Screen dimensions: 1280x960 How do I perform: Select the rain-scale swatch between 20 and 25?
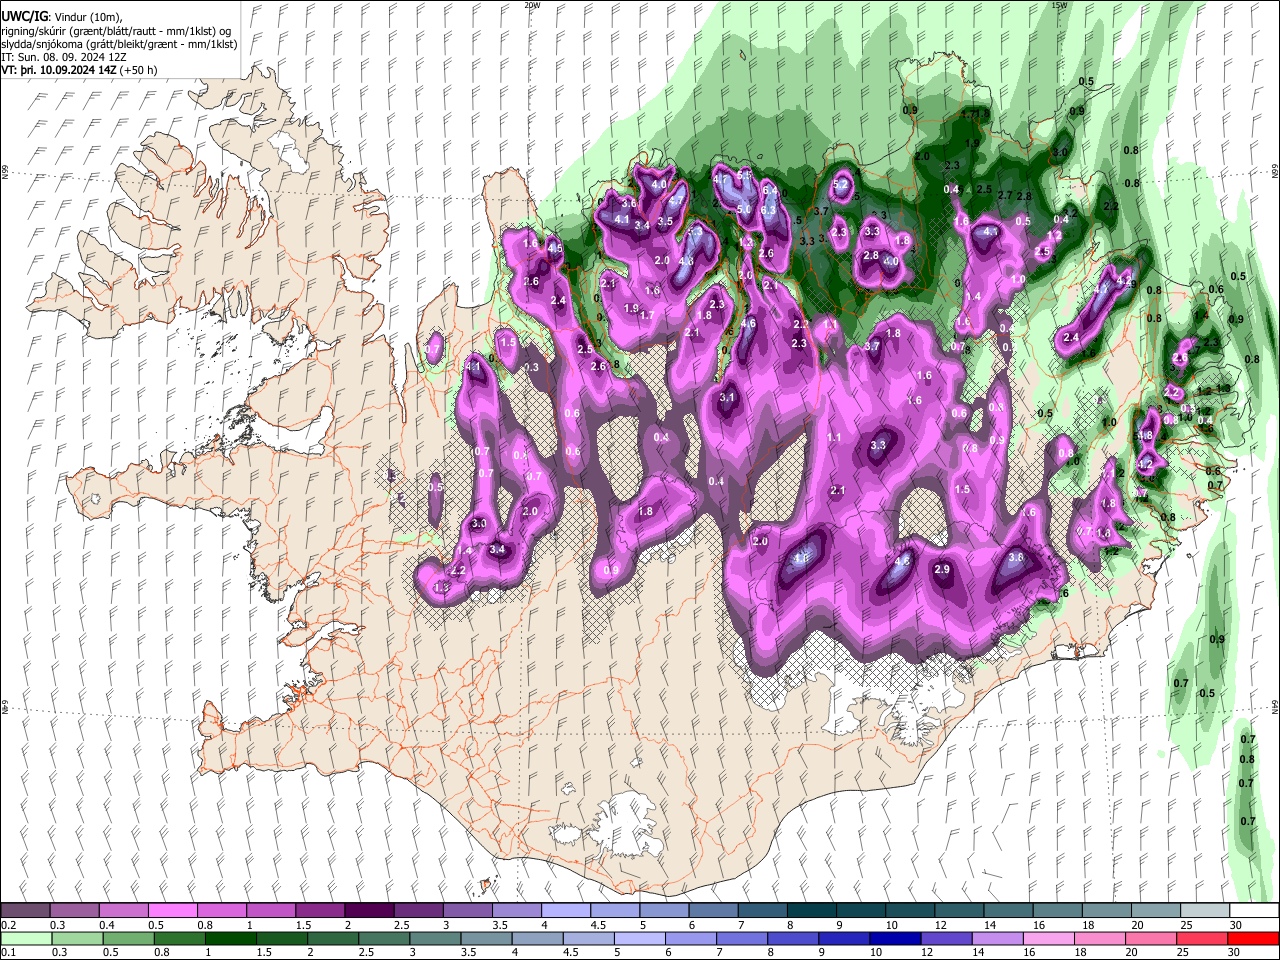point(1149,938)
